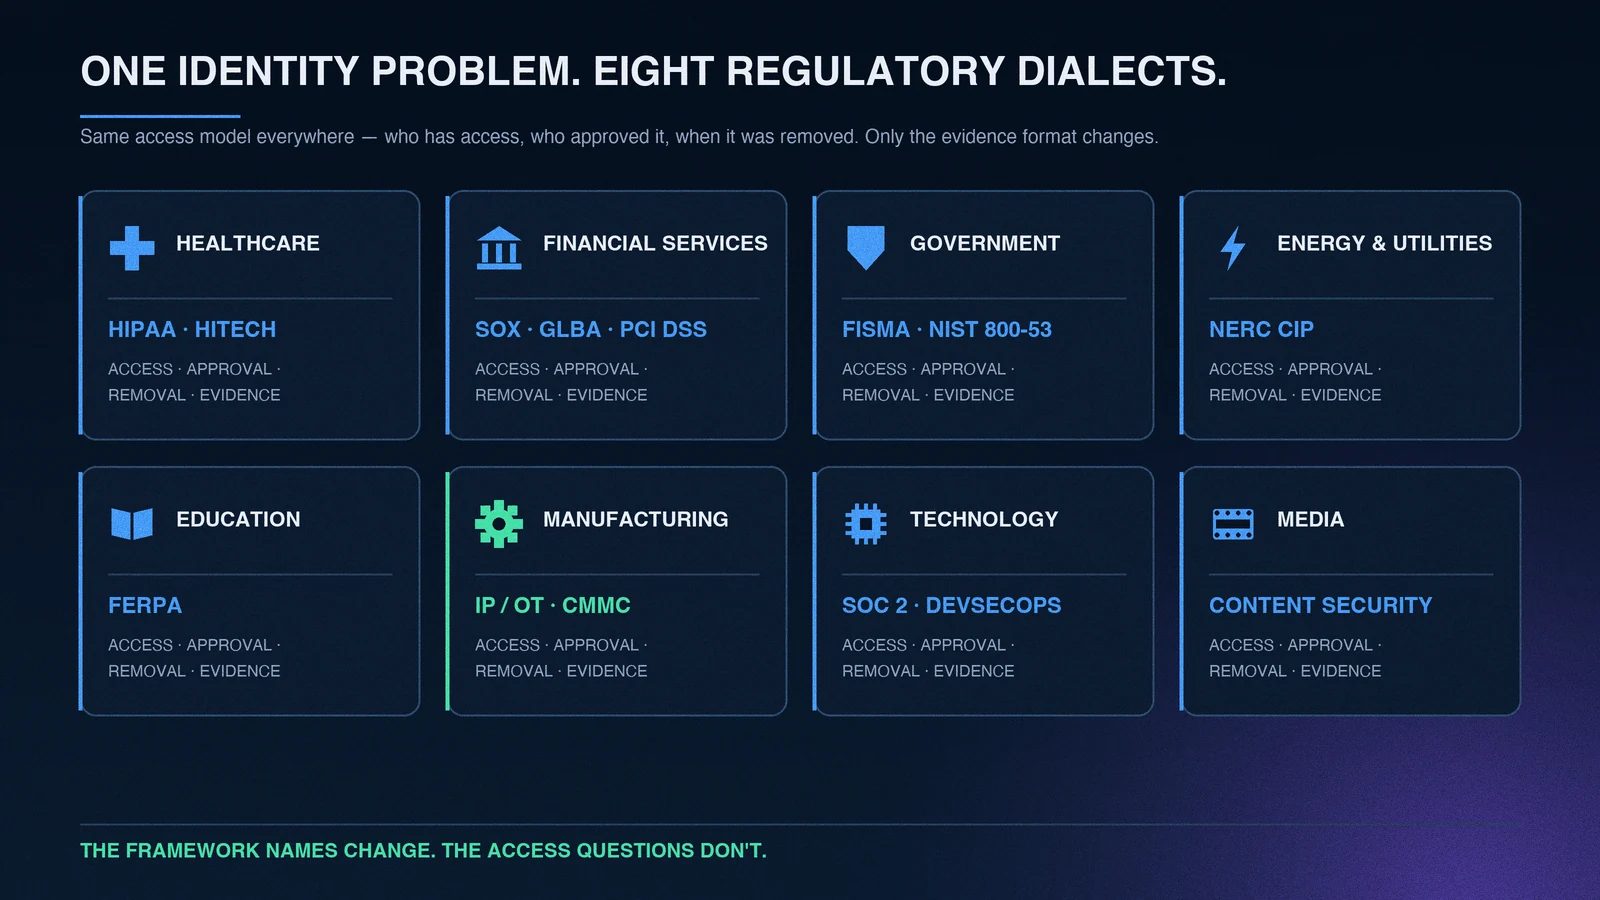Click the FISMA · NIST 800-53 label
This screenshot has height=900, width=1600.
click(x=947, y=329)
